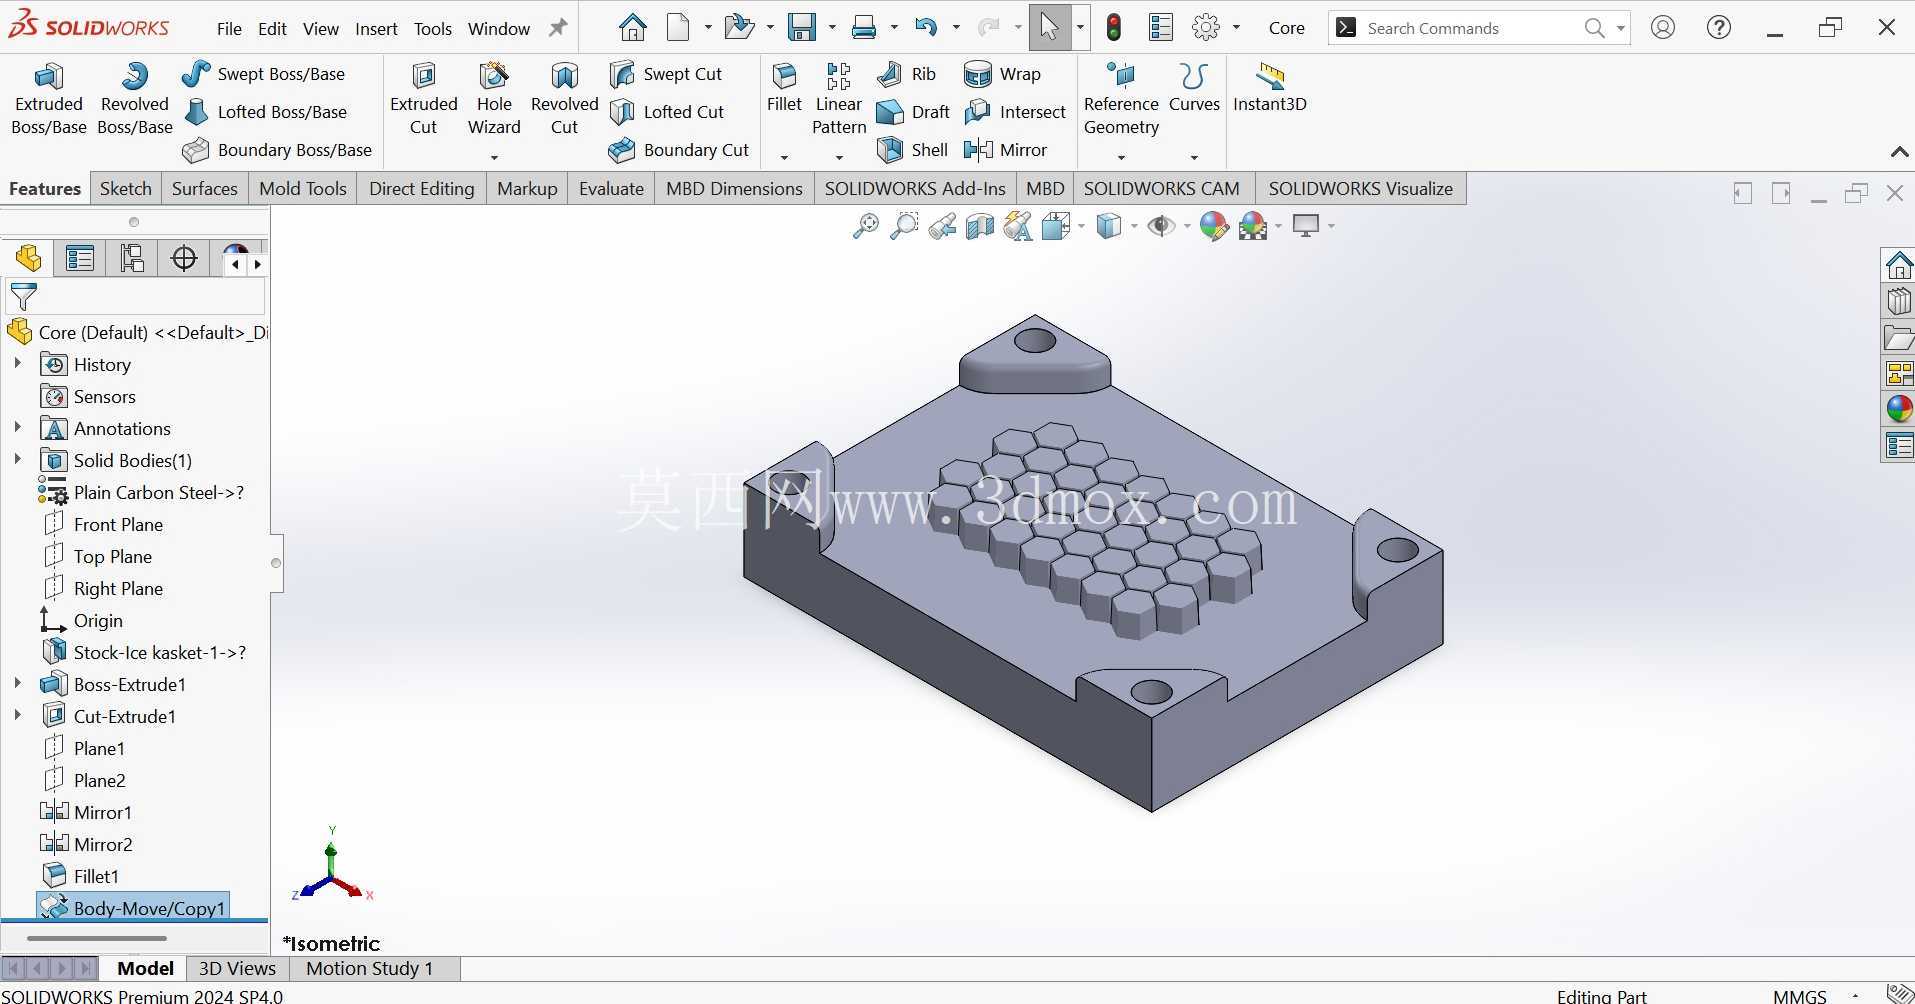
Task: Click the feature tree filter icon
Action: click(23, 296)
